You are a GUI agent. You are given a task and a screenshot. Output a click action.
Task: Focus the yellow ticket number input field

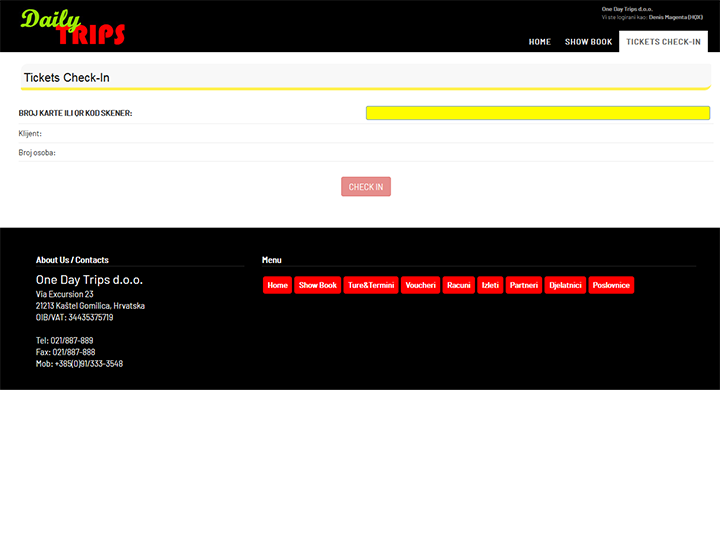tap(537, 113)
